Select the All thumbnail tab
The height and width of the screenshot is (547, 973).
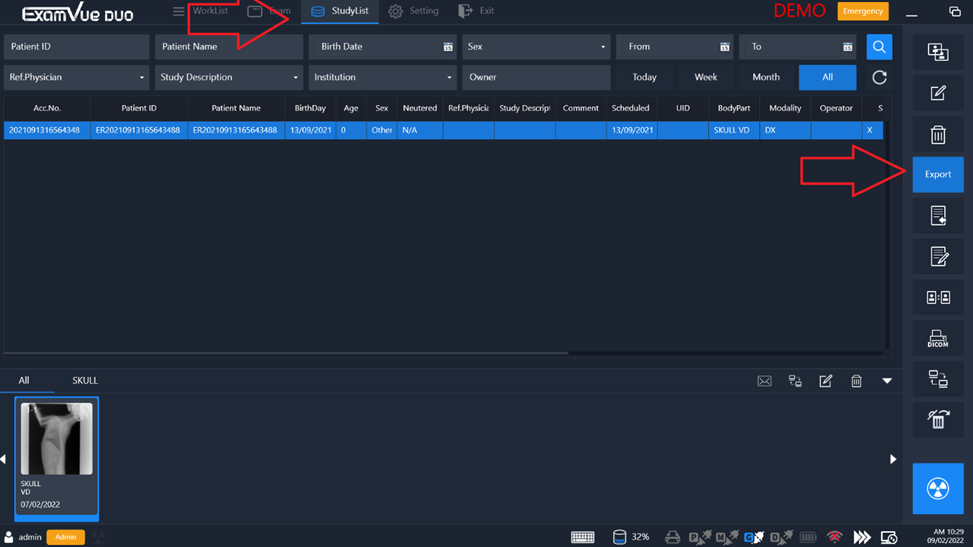(x=24, y=381)
